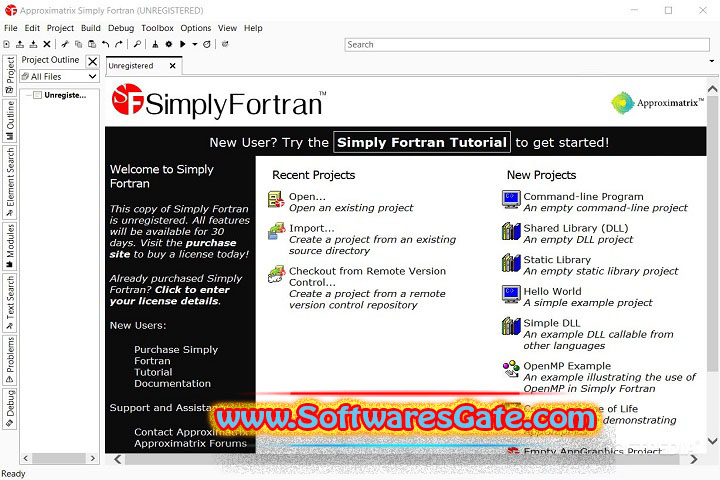Select the Unregiste... project tree item
The image size is (720, 480).
(65, 95)
